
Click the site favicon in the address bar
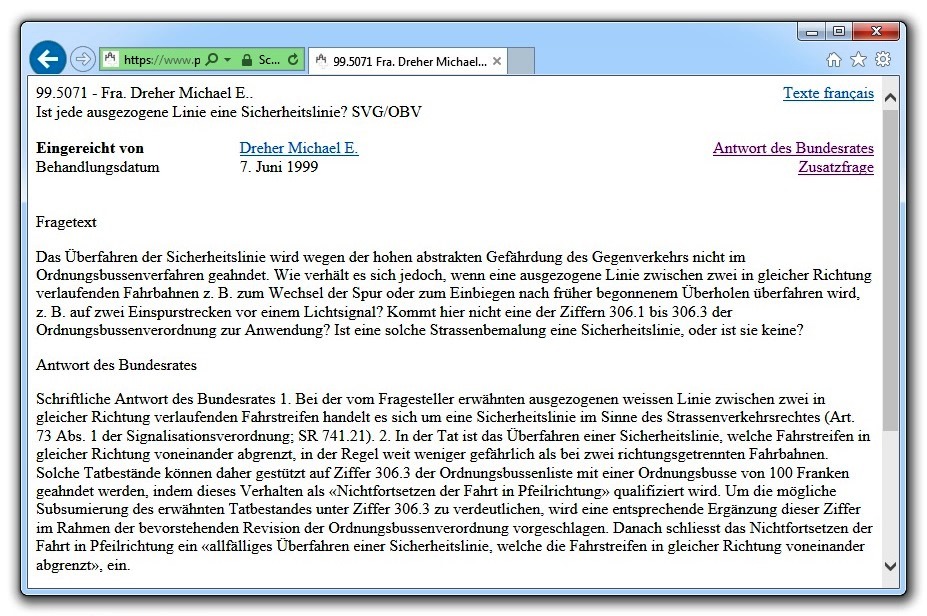[x=110, y=59]
